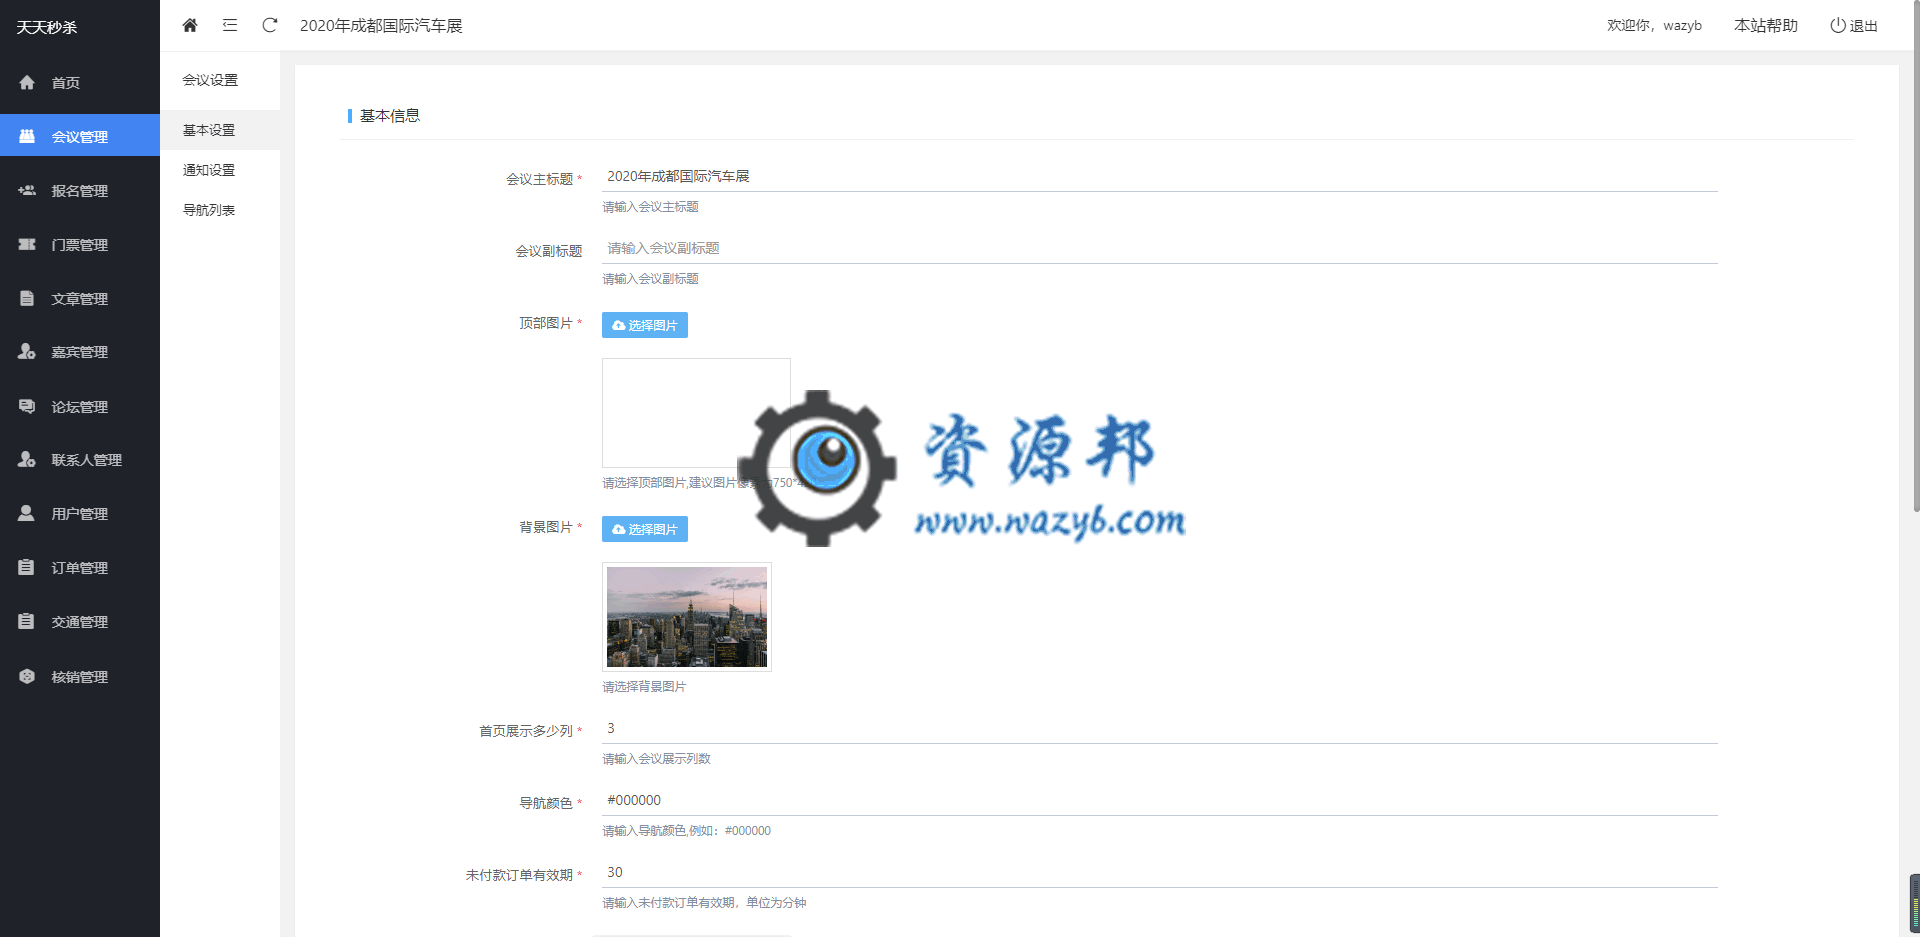The image size is (1920, 937).
Task: Click the 未付款订单有效期 input field
Action: [x=1160, y=872]
